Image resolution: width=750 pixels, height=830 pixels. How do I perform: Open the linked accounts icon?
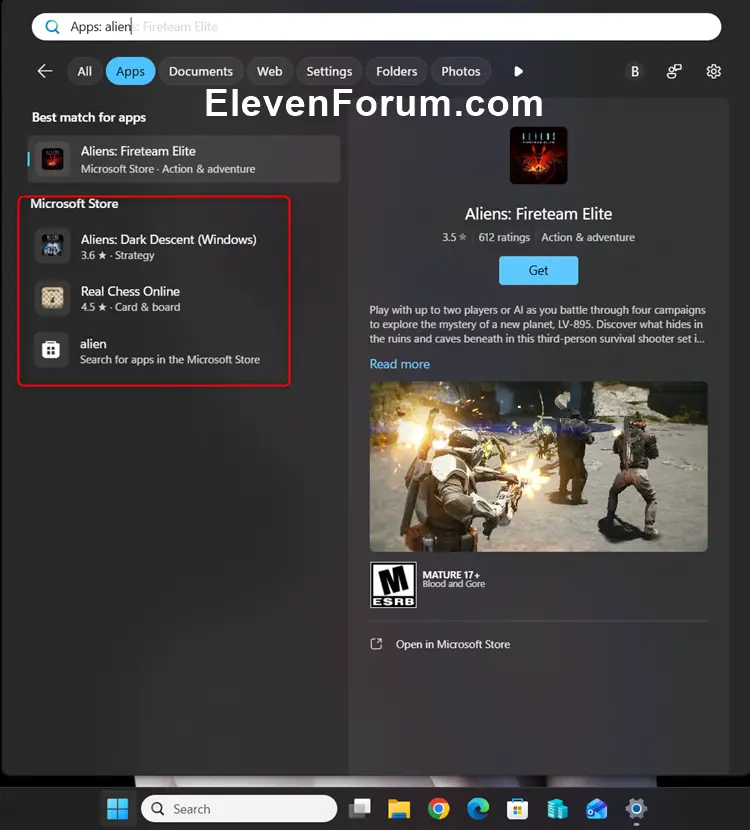point(674,71)
